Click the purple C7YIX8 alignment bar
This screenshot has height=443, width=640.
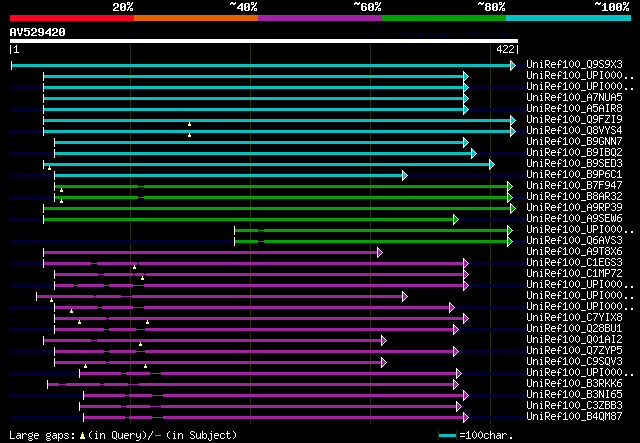(259, 318)
